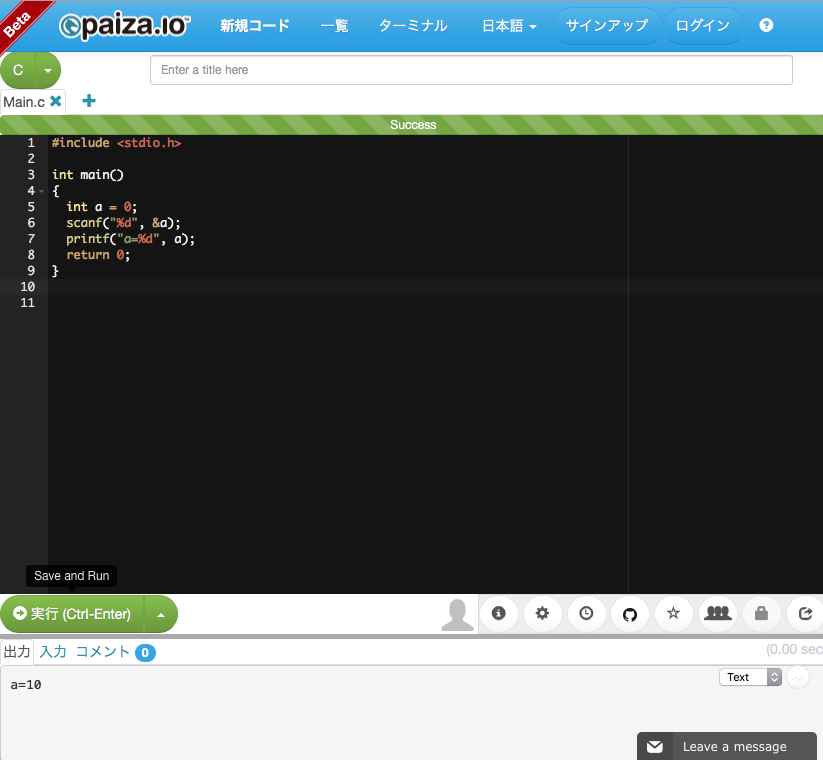Open the language selection dropdown 日本語
Screen dimensions: 823x760
tap(507, 25)
